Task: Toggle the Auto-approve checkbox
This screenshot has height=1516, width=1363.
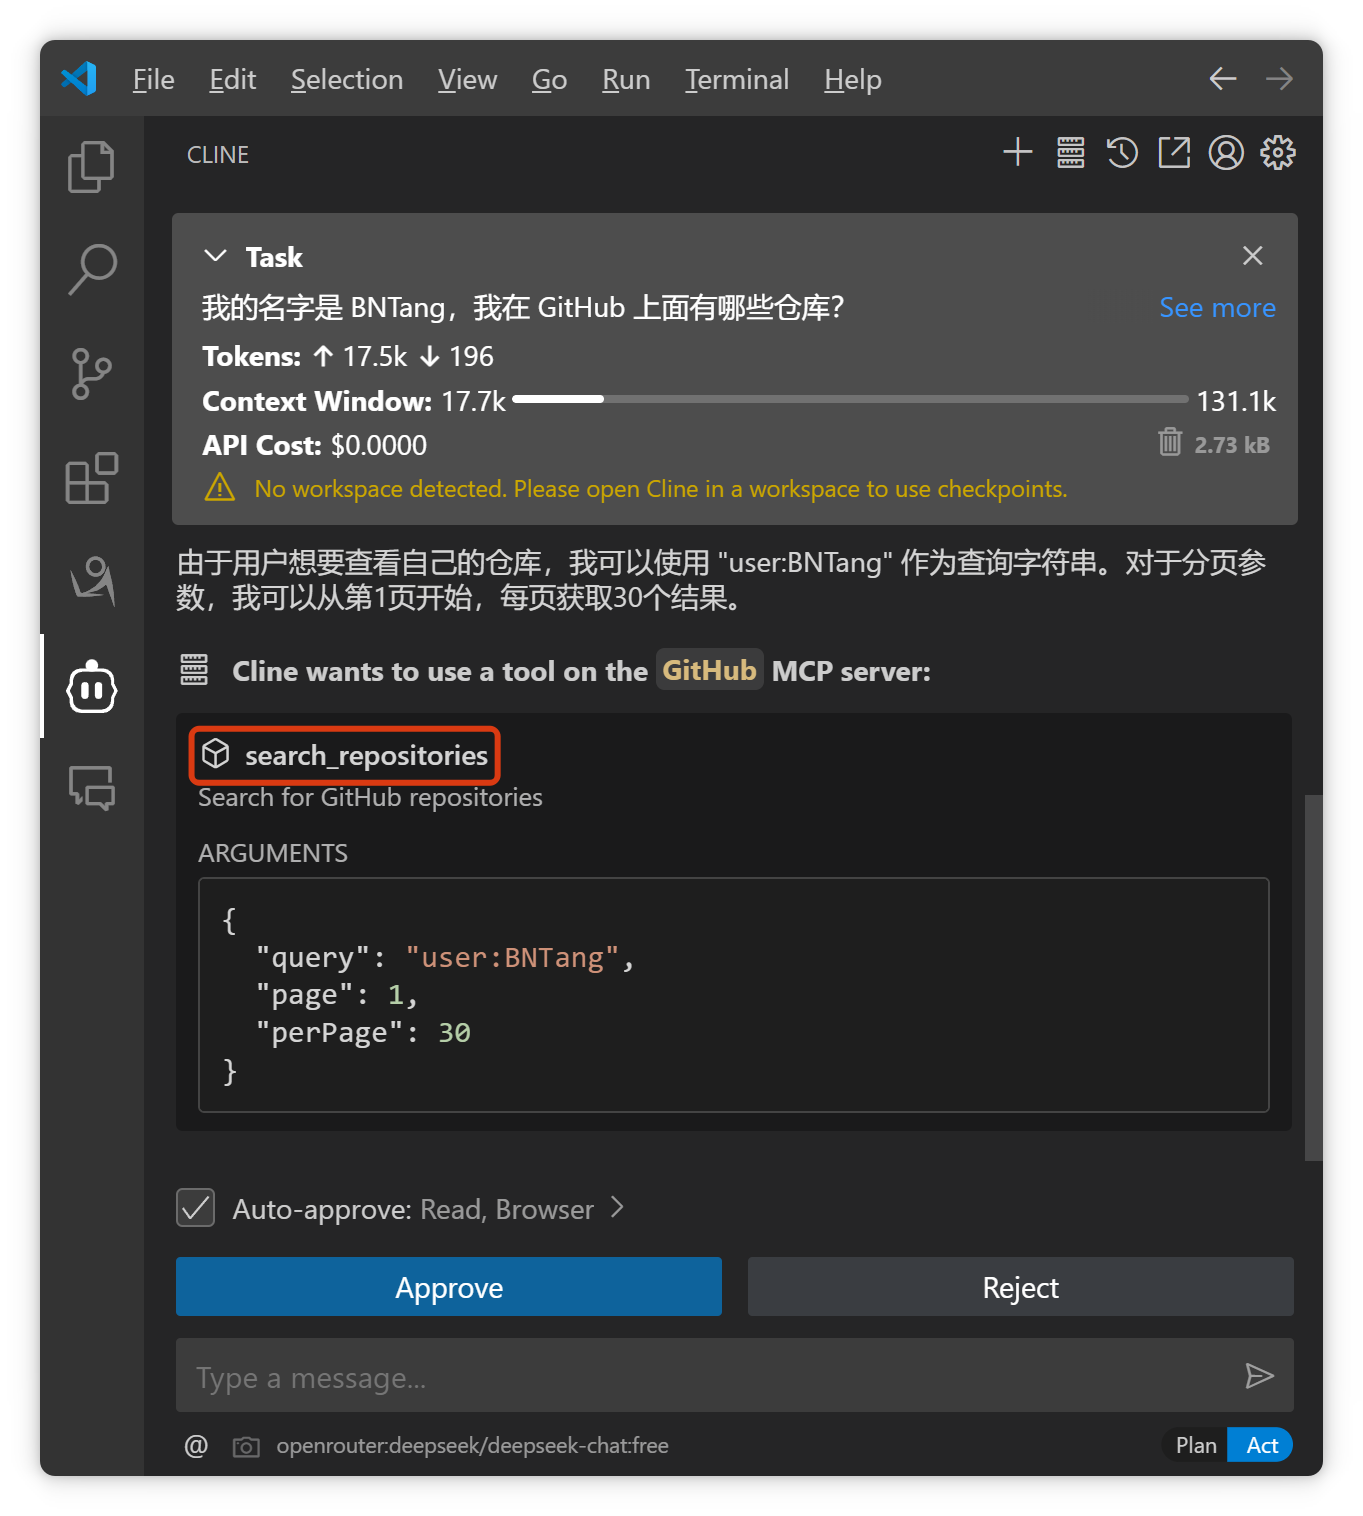Action: (x=196, y=1208)
